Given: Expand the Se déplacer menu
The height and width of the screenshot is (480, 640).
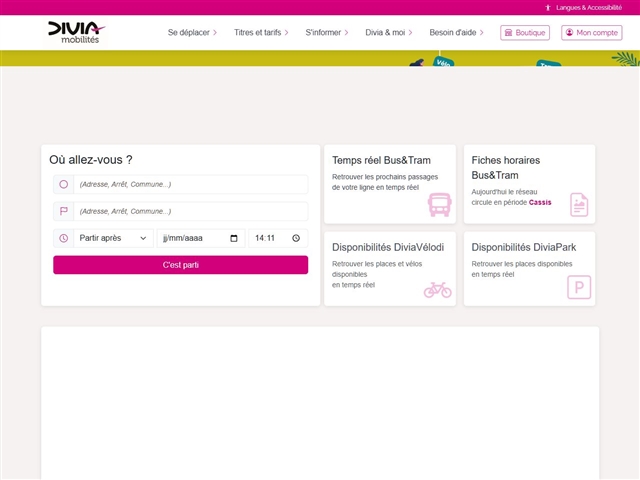Looking at the screenshot, I should tap(192, 33).
